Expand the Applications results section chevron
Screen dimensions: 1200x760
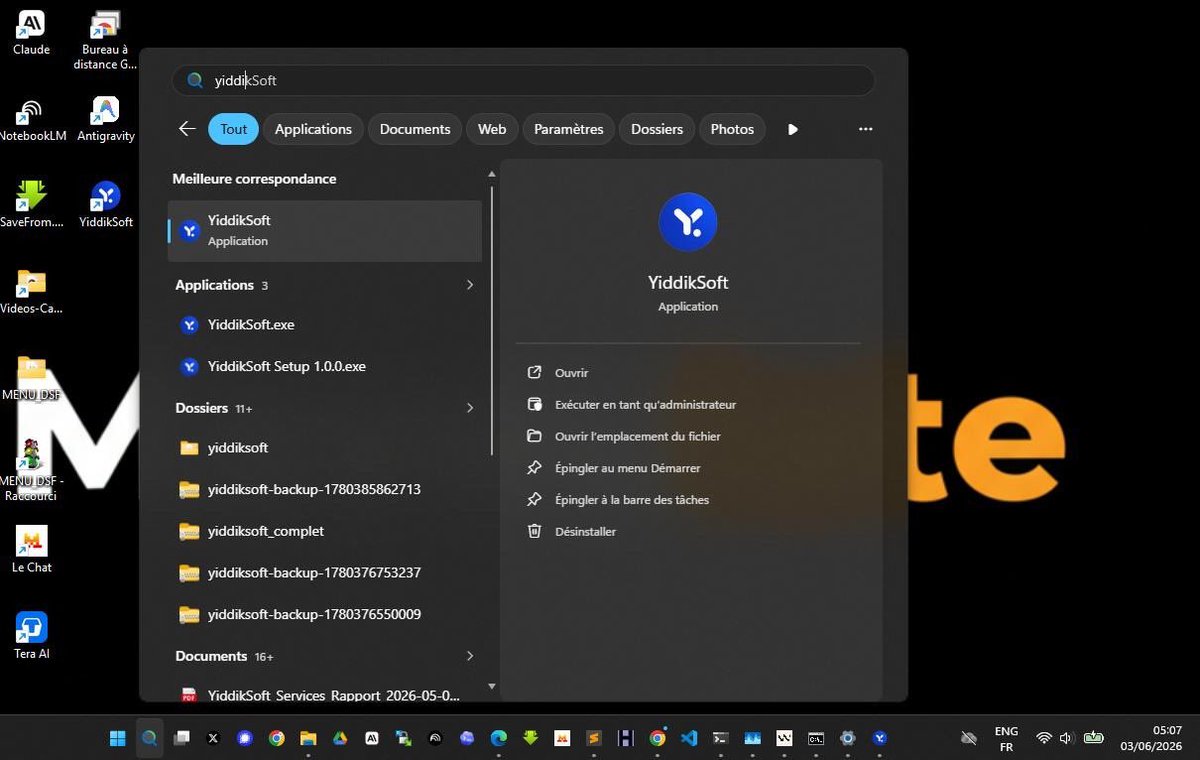[x=470, y=285]
